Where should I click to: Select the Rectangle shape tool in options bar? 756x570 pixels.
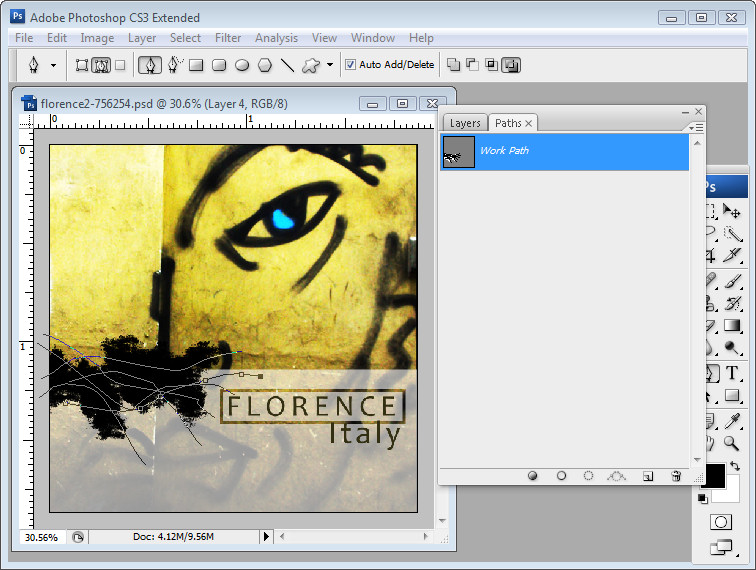pos(196,65)
